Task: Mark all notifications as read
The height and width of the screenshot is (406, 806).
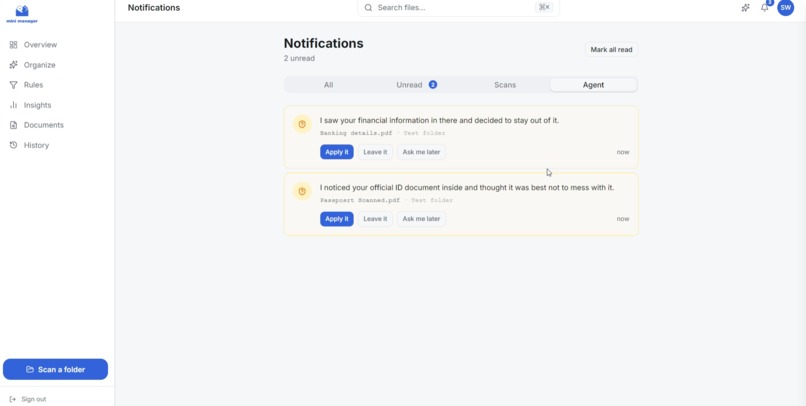Action: (x=611, y=49)
